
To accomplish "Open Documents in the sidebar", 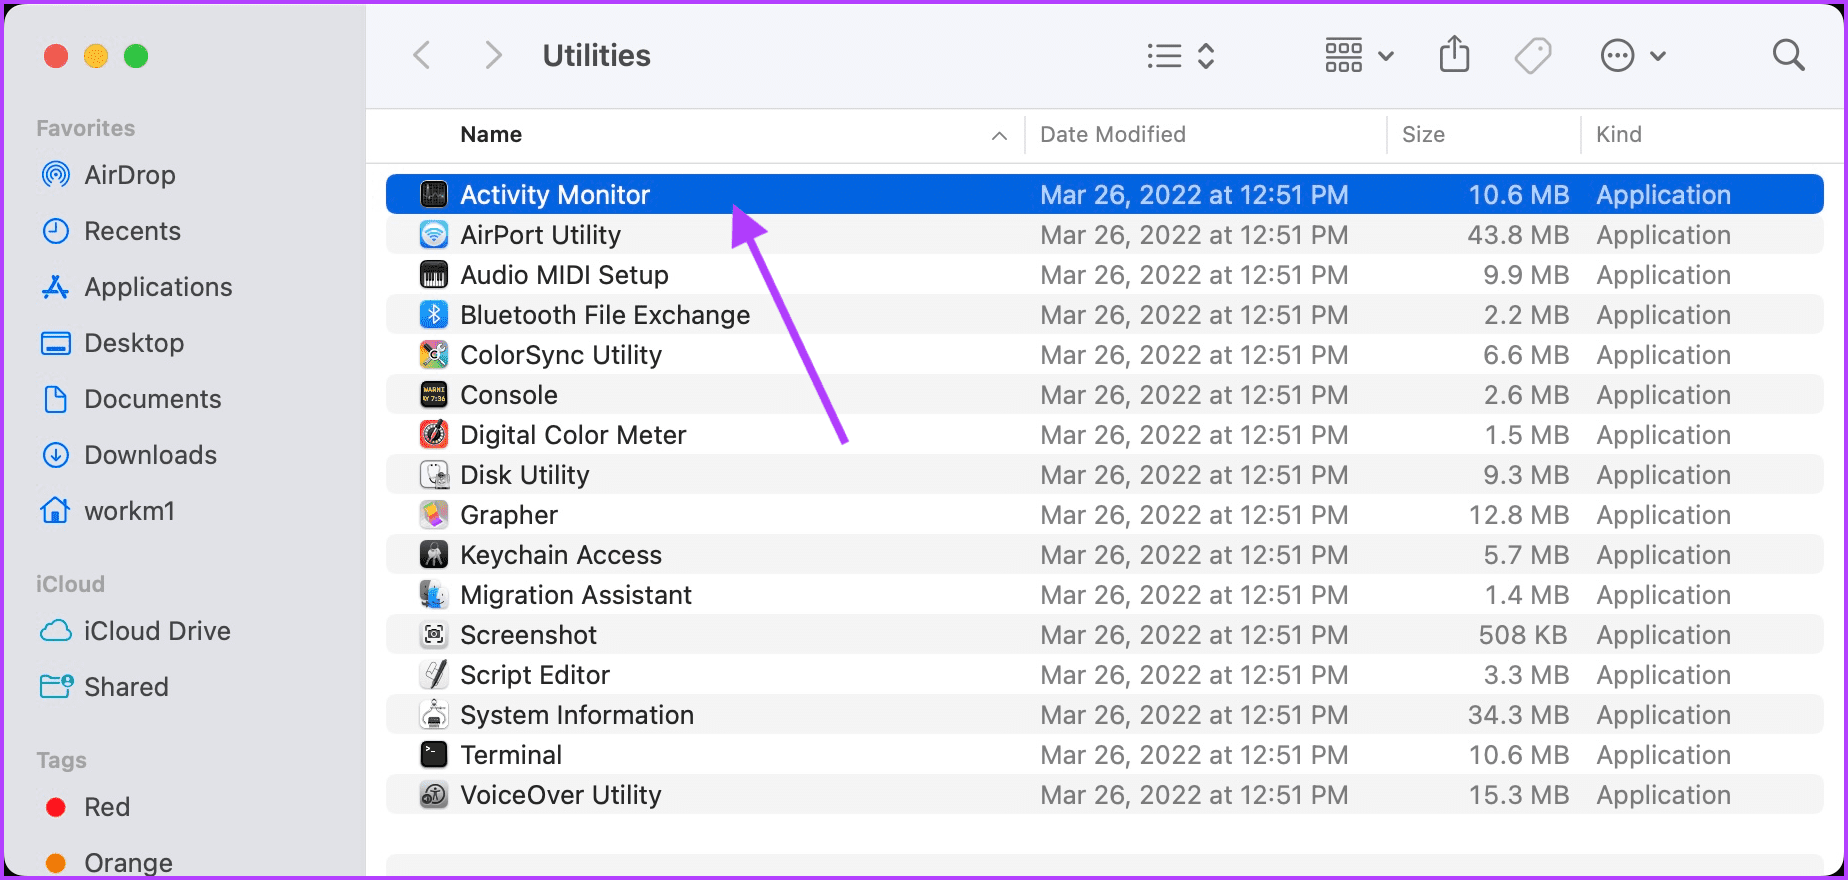I will [130, 399].
